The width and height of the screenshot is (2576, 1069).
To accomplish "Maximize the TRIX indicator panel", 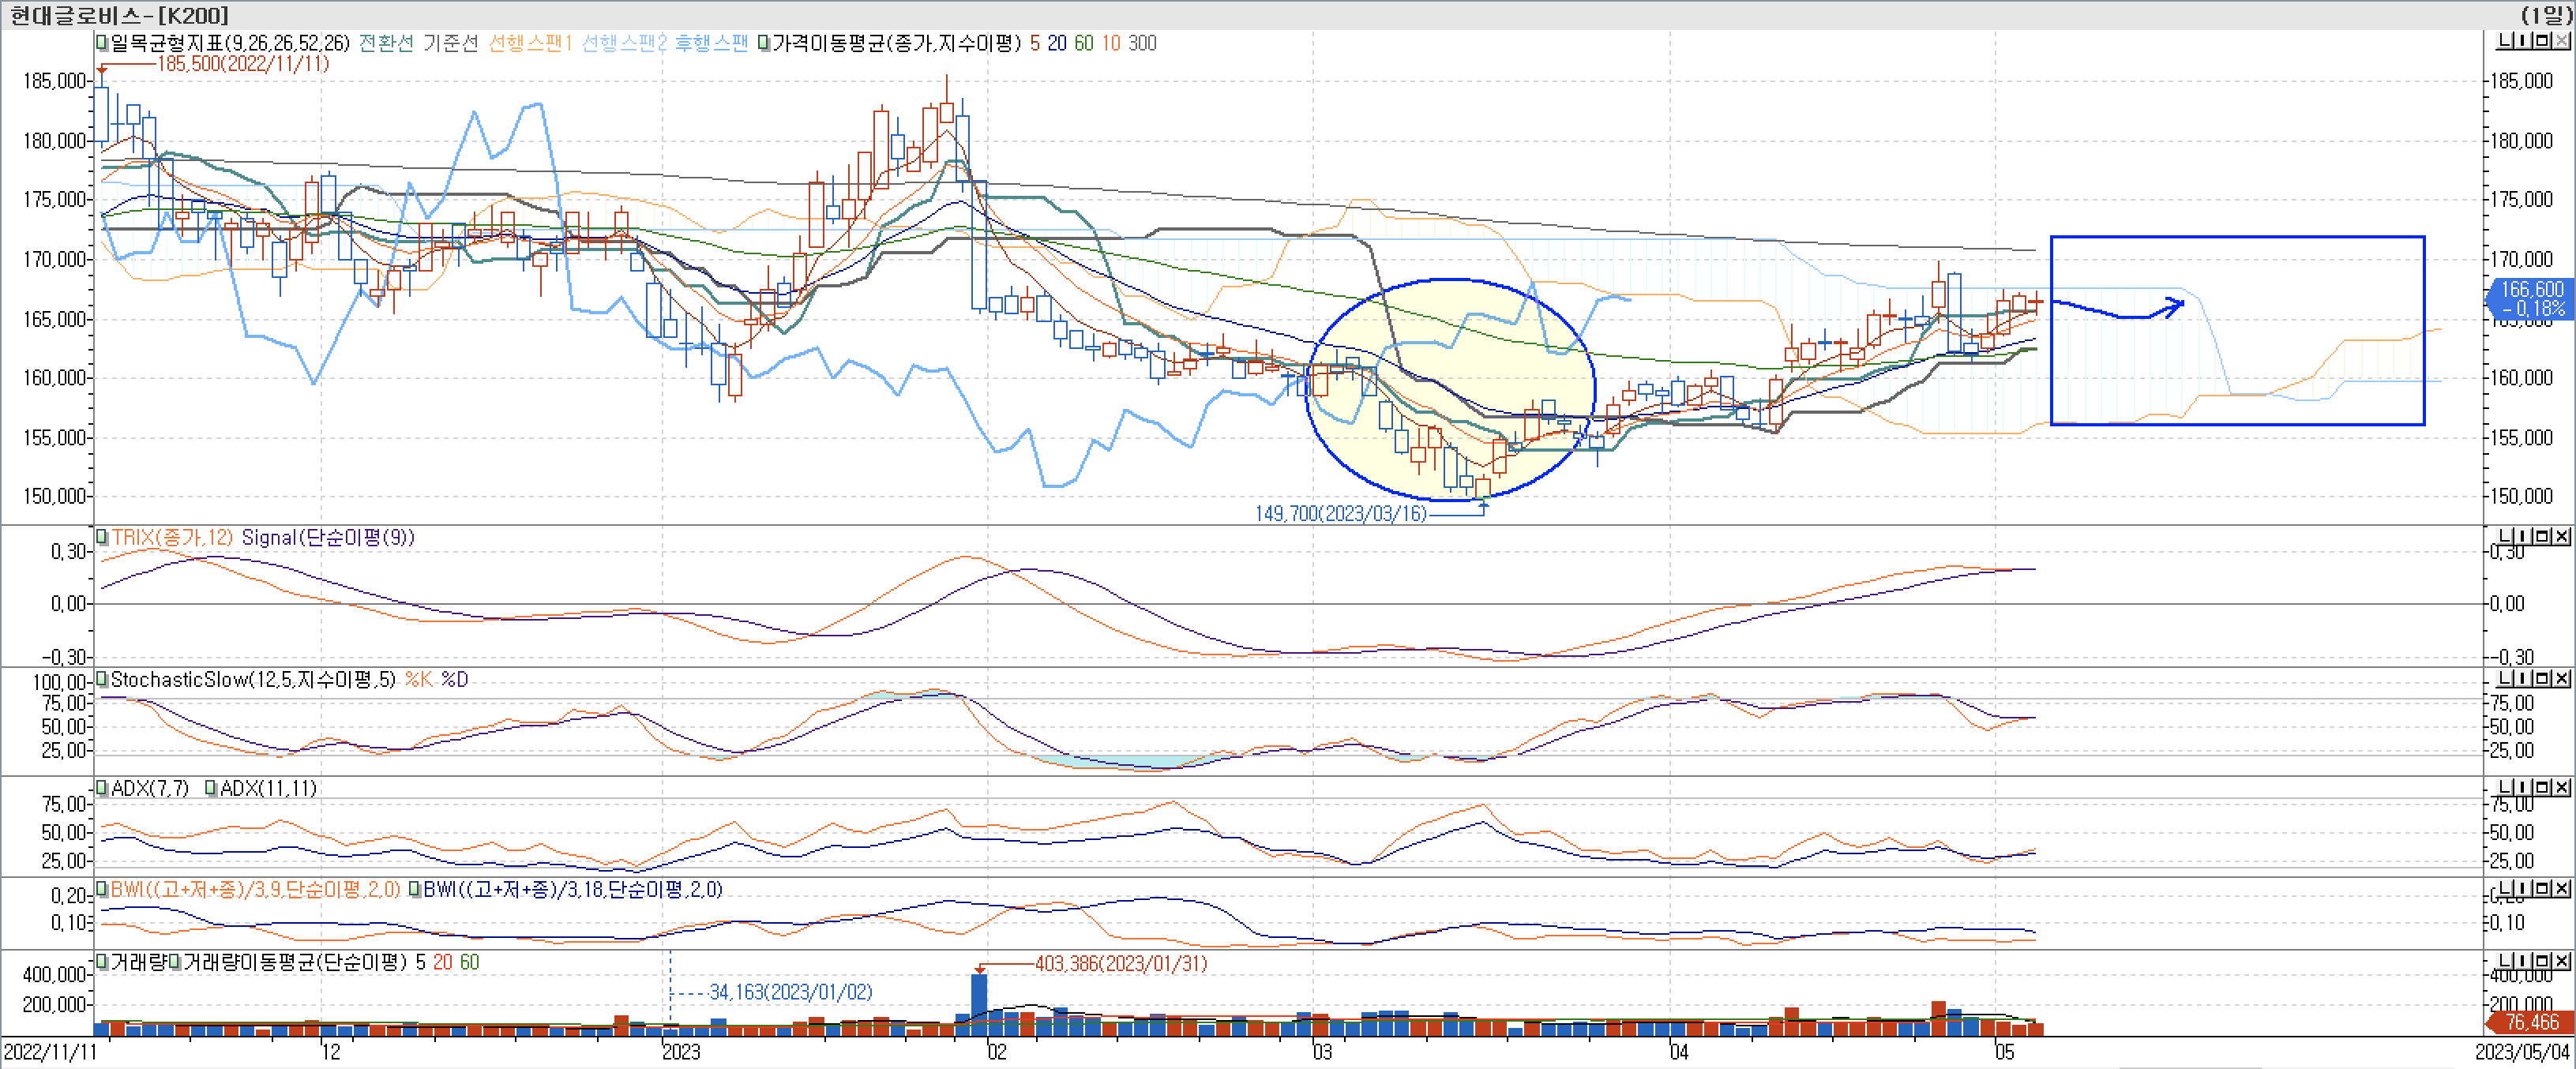I will tap(2544, 537).
